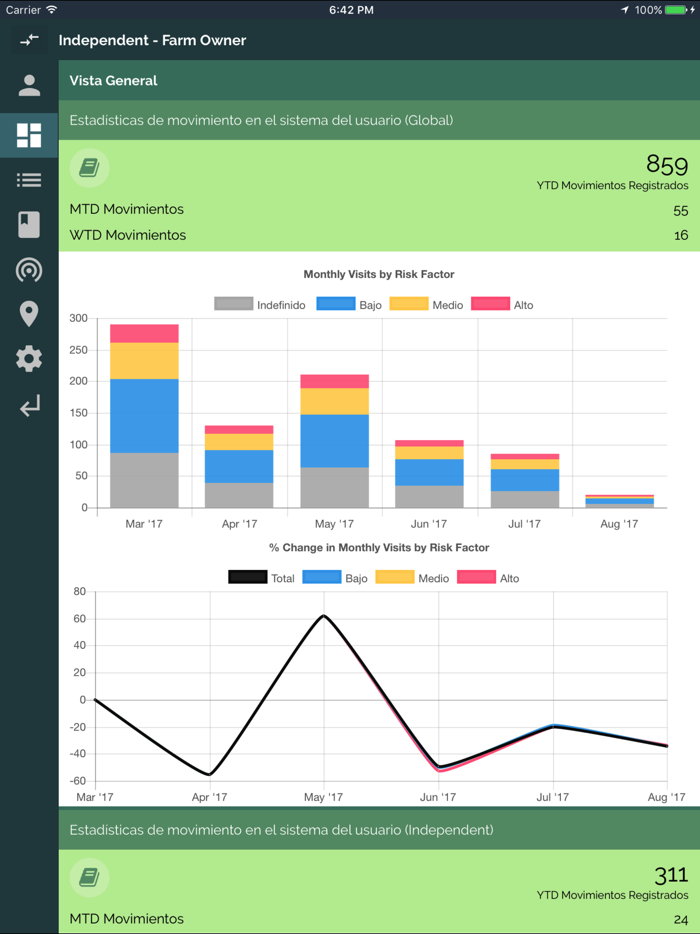
Task: Tap the green book icon in Global stats
Action: 89,169
